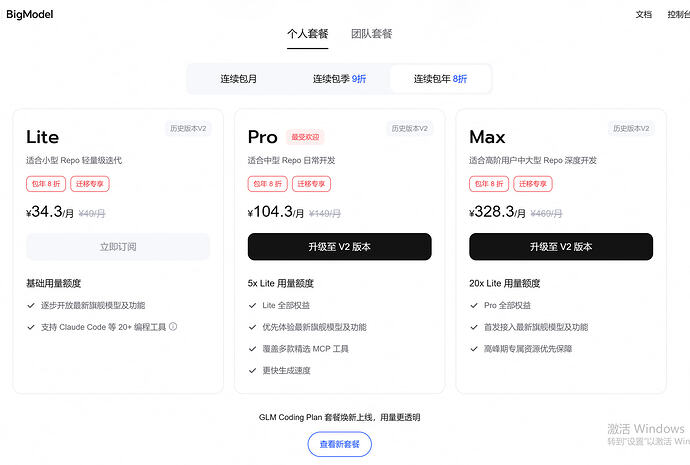Click the 历史版本V2 badge on Lite card
The height and width of the screenshot is (465, 690).
188,128
